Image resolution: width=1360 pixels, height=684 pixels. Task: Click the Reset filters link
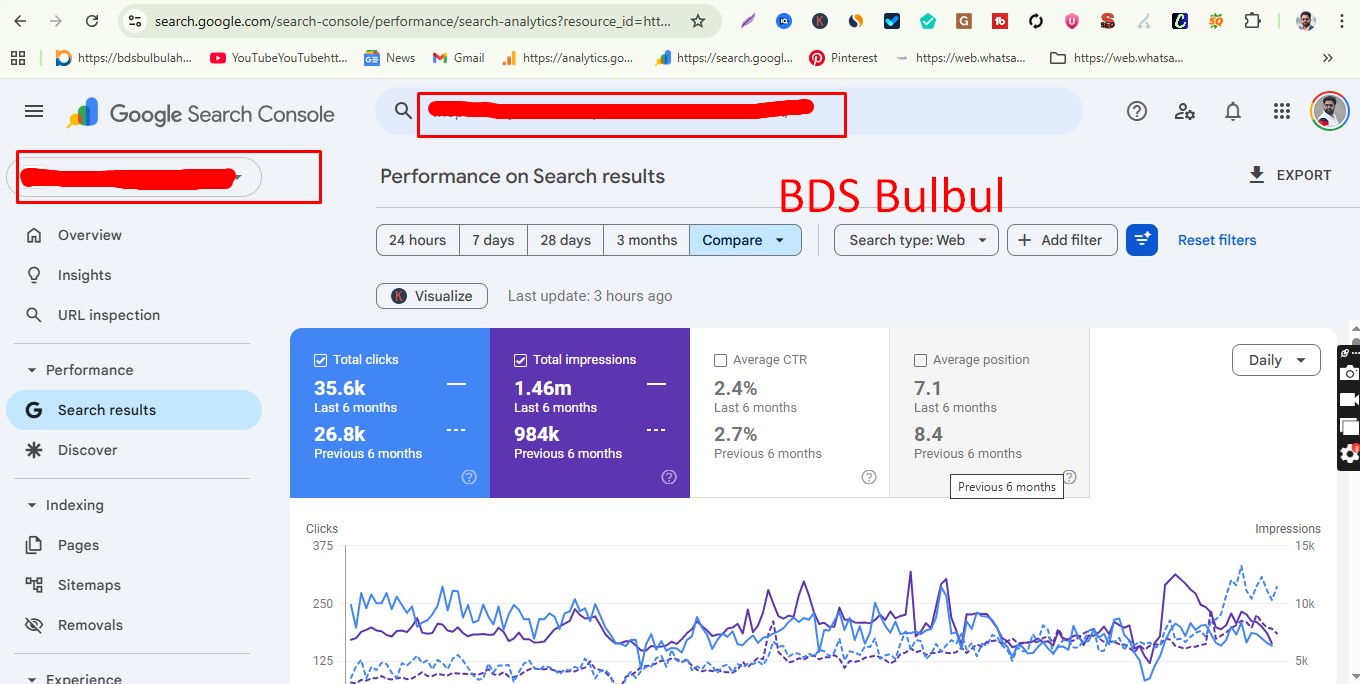[1216, 240]
